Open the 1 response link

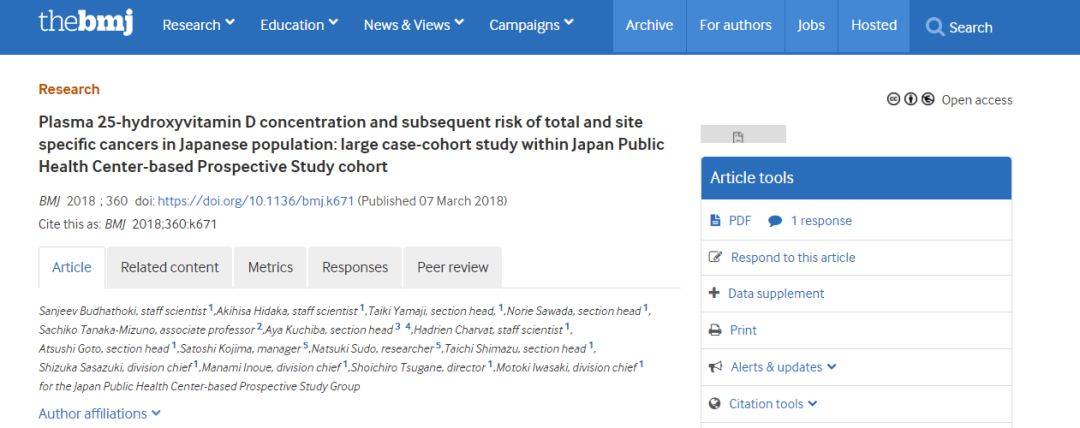pos(821,221)
